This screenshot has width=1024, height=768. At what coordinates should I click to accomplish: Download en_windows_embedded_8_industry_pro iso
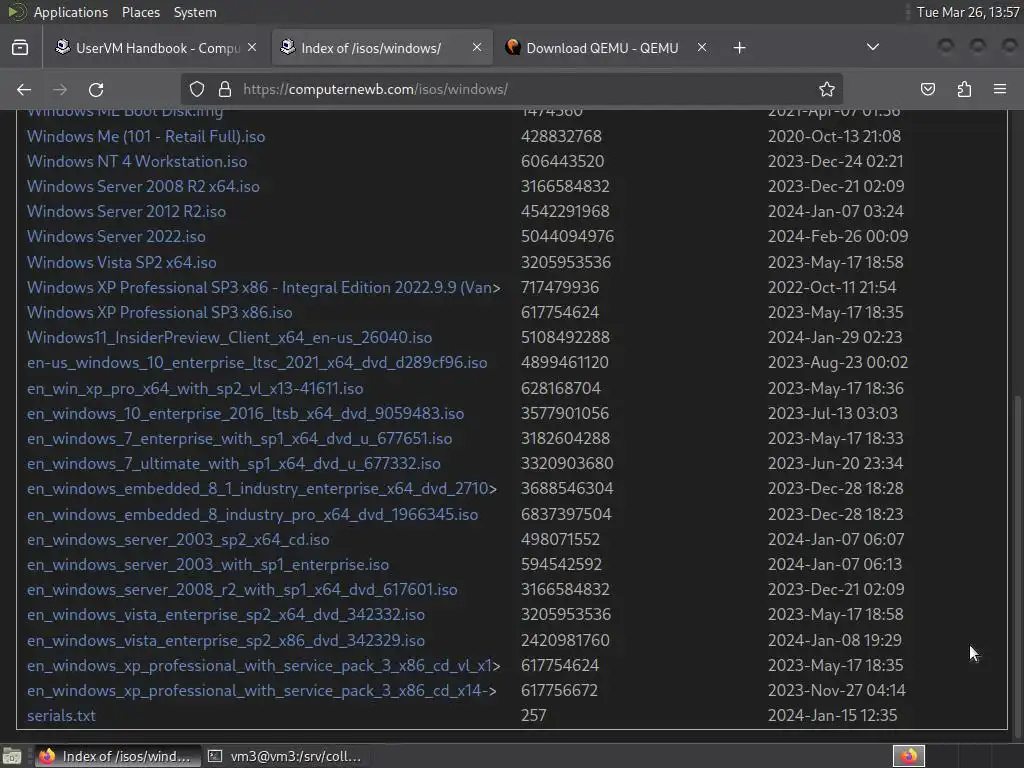(x=253, y=515)
